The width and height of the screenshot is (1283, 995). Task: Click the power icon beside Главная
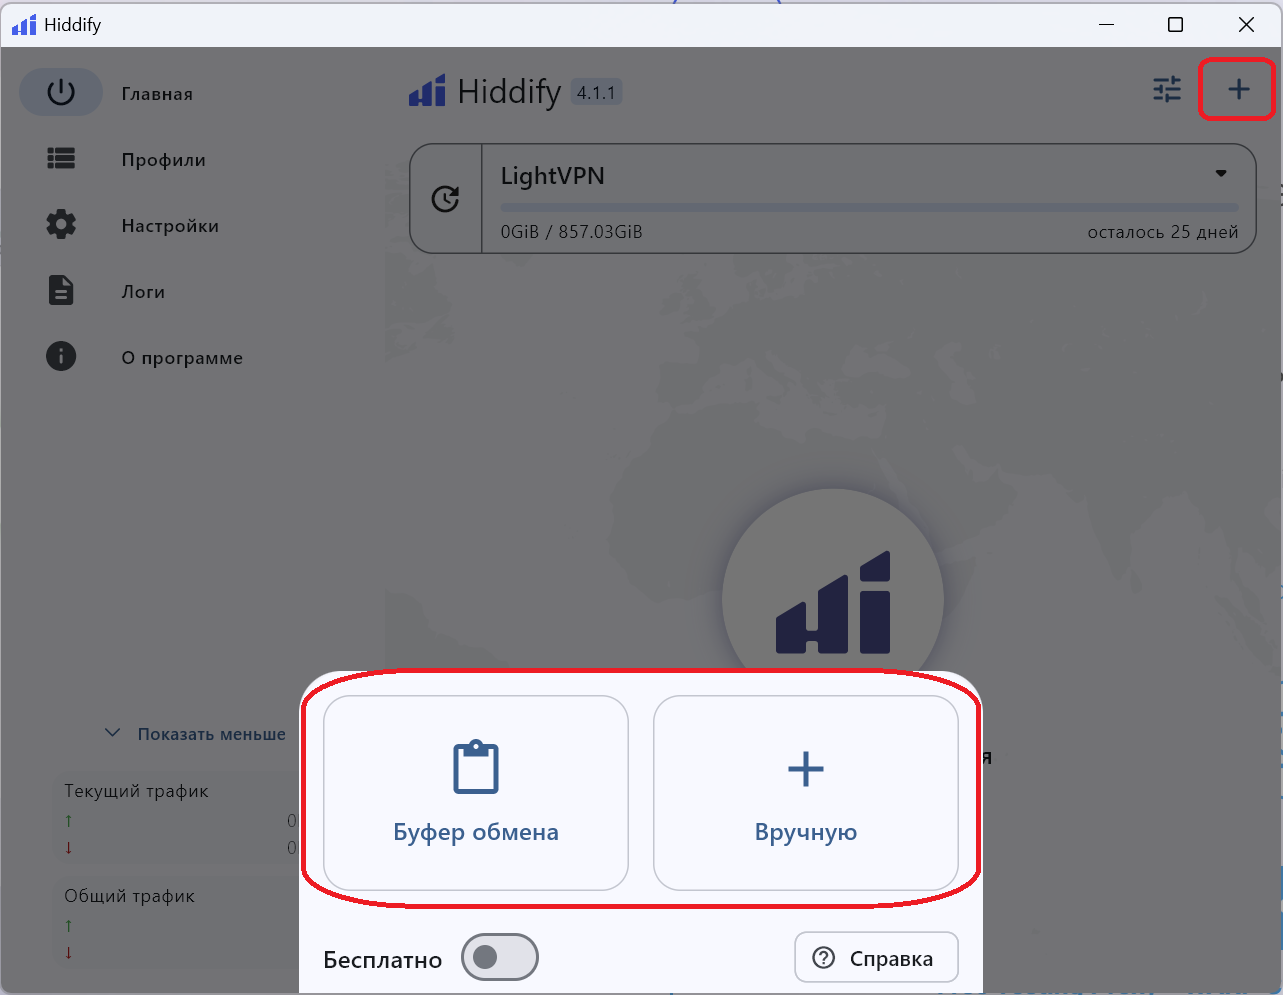[x=61, y=92]
